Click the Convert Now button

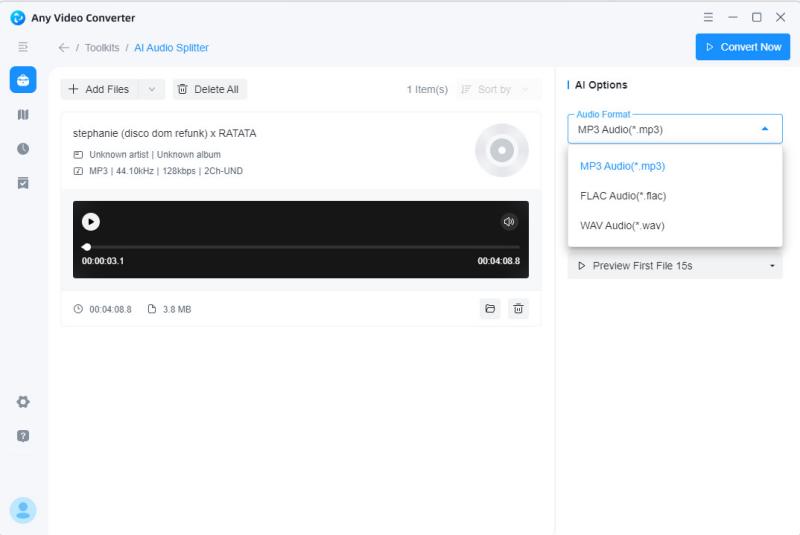tap(742, 47)
